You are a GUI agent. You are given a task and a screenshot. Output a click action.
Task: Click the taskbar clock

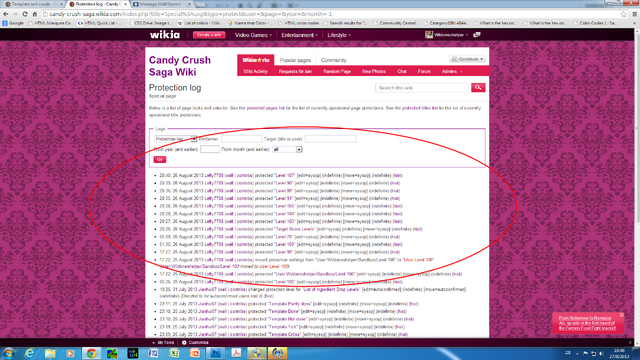click(x=619, y=353)
